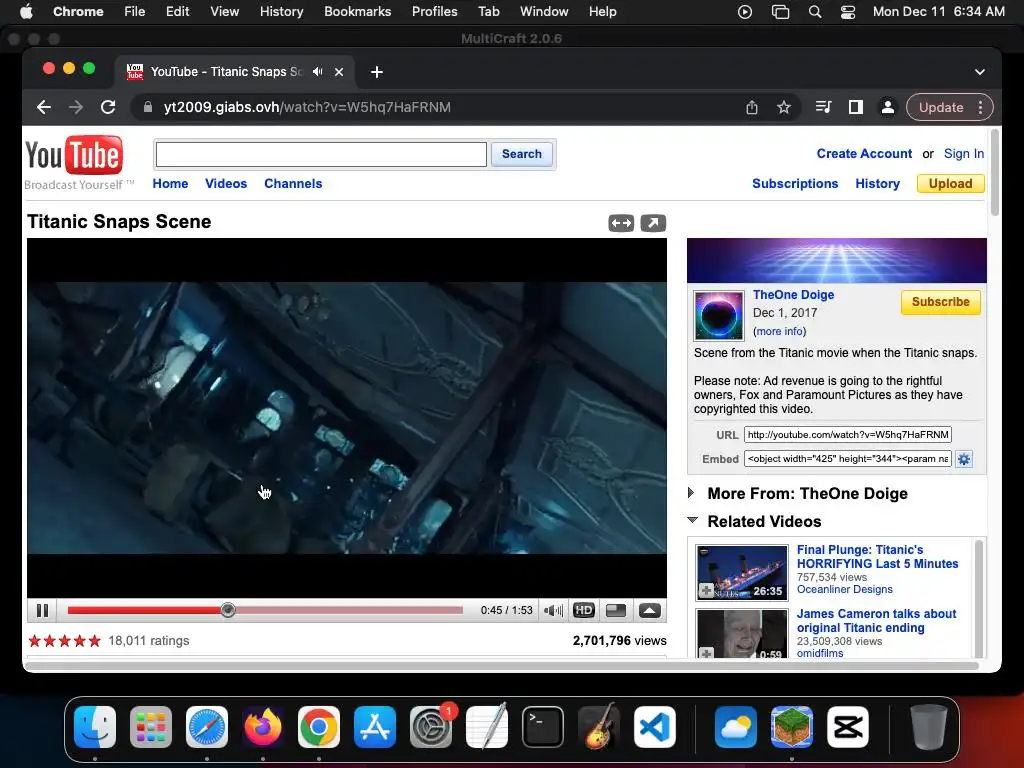The height and width of the screenshot is (768, 1024).
Task: Open TheOne Doige channel name link
Action: pyautogui.click(x=793, y=295)
